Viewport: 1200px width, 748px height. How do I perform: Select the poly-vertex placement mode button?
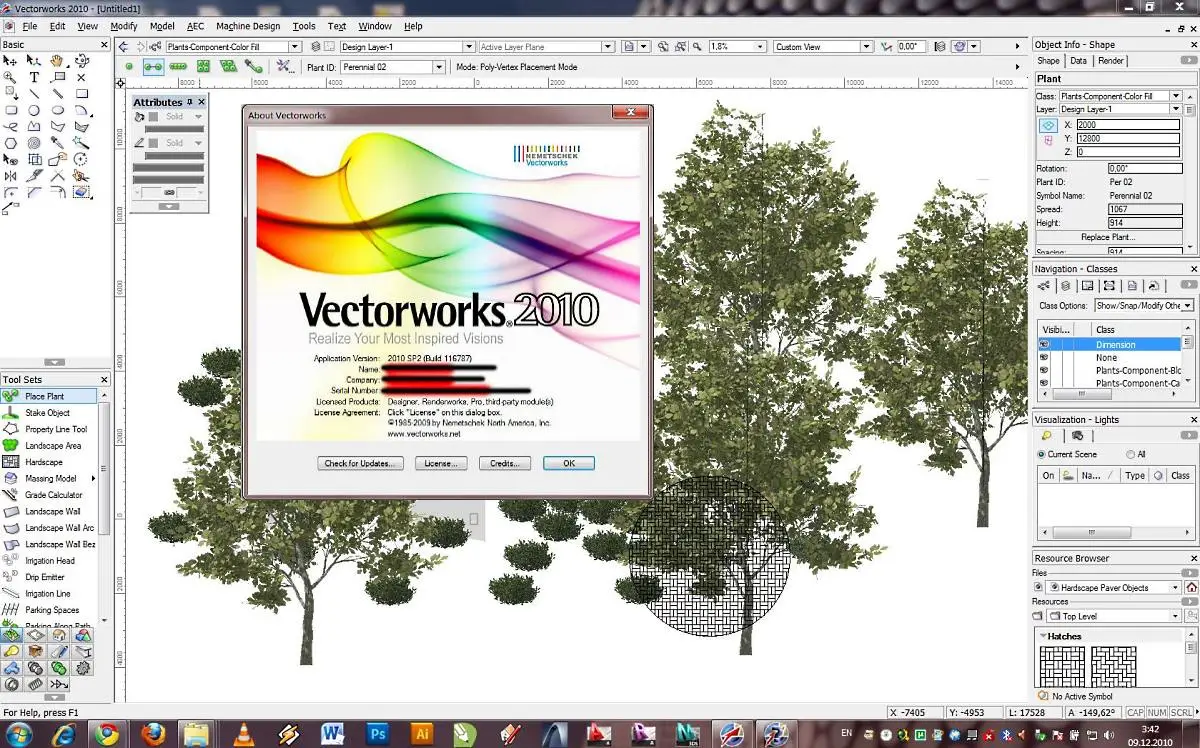(x=153, y=67)
